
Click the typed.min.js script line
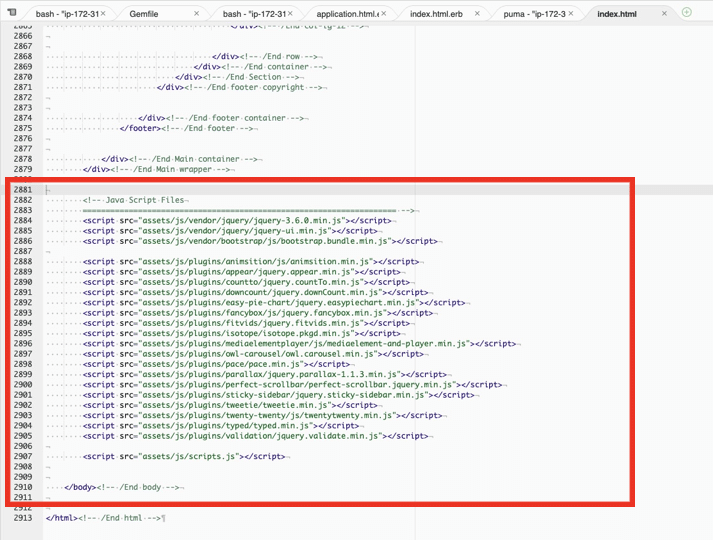pos(221,426)
